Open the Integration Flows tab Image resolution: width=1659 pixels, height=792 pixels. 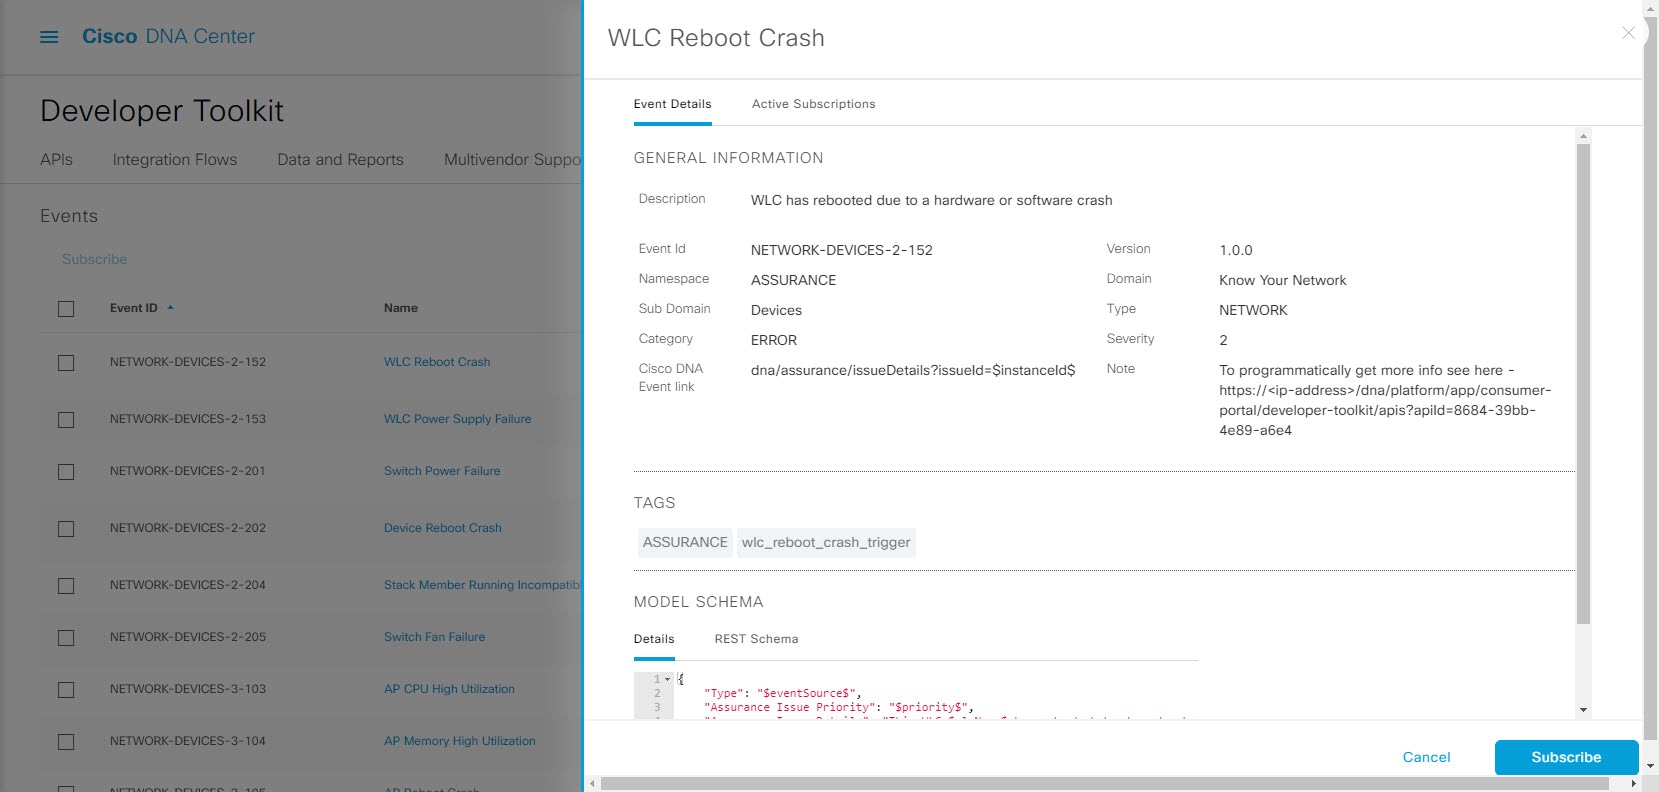[x=175, y=159]
